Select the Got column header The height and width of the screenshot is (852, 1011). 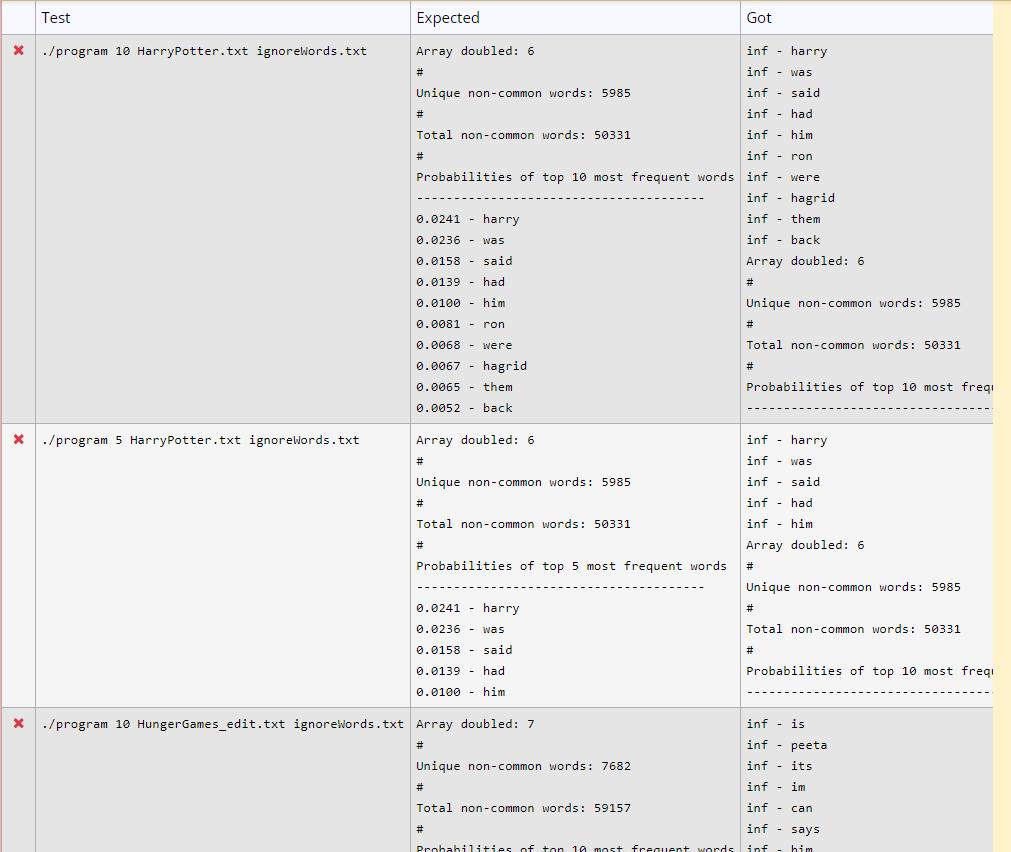tap(760, 17)
